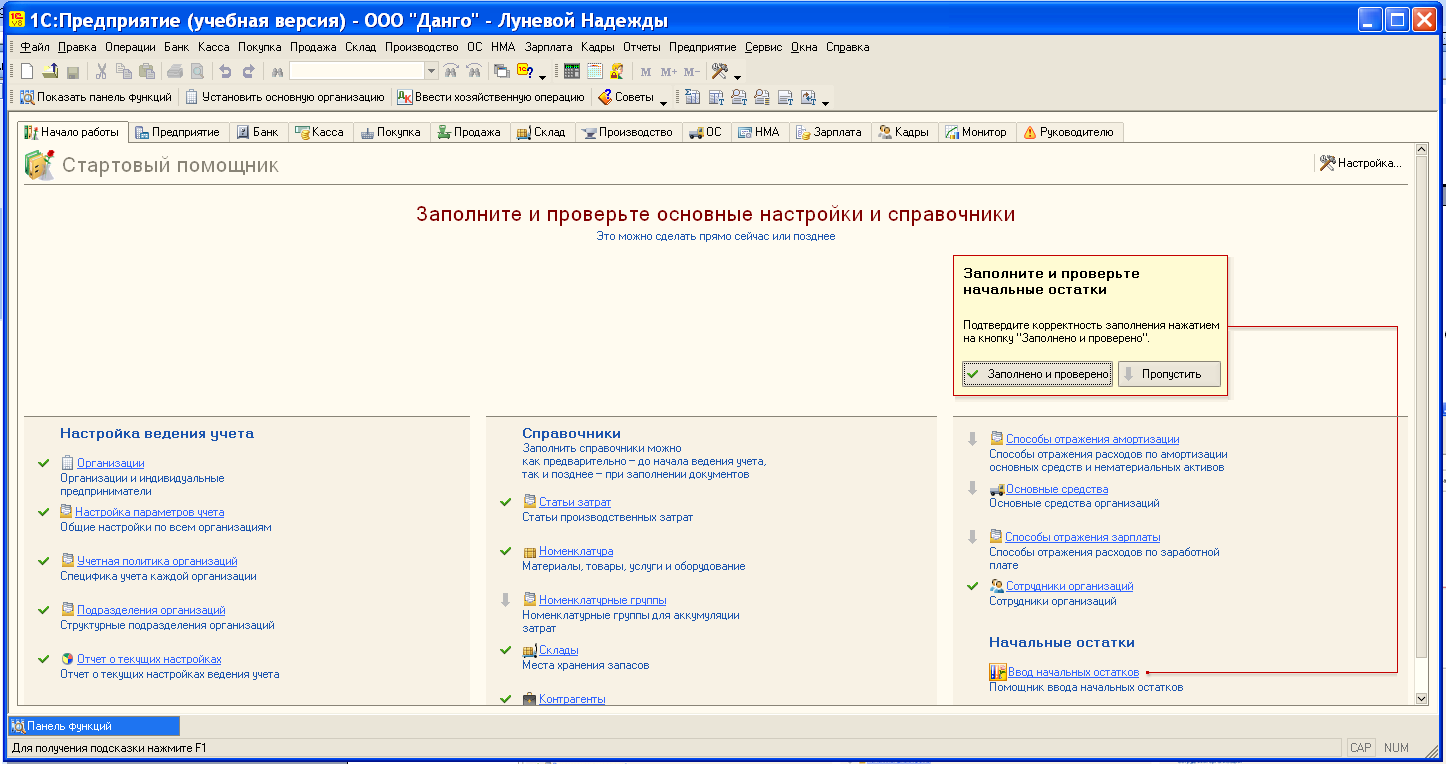Viewport: 1446px width, 764px height.
Task: Switch to the Производство tab
Action: 627,132
